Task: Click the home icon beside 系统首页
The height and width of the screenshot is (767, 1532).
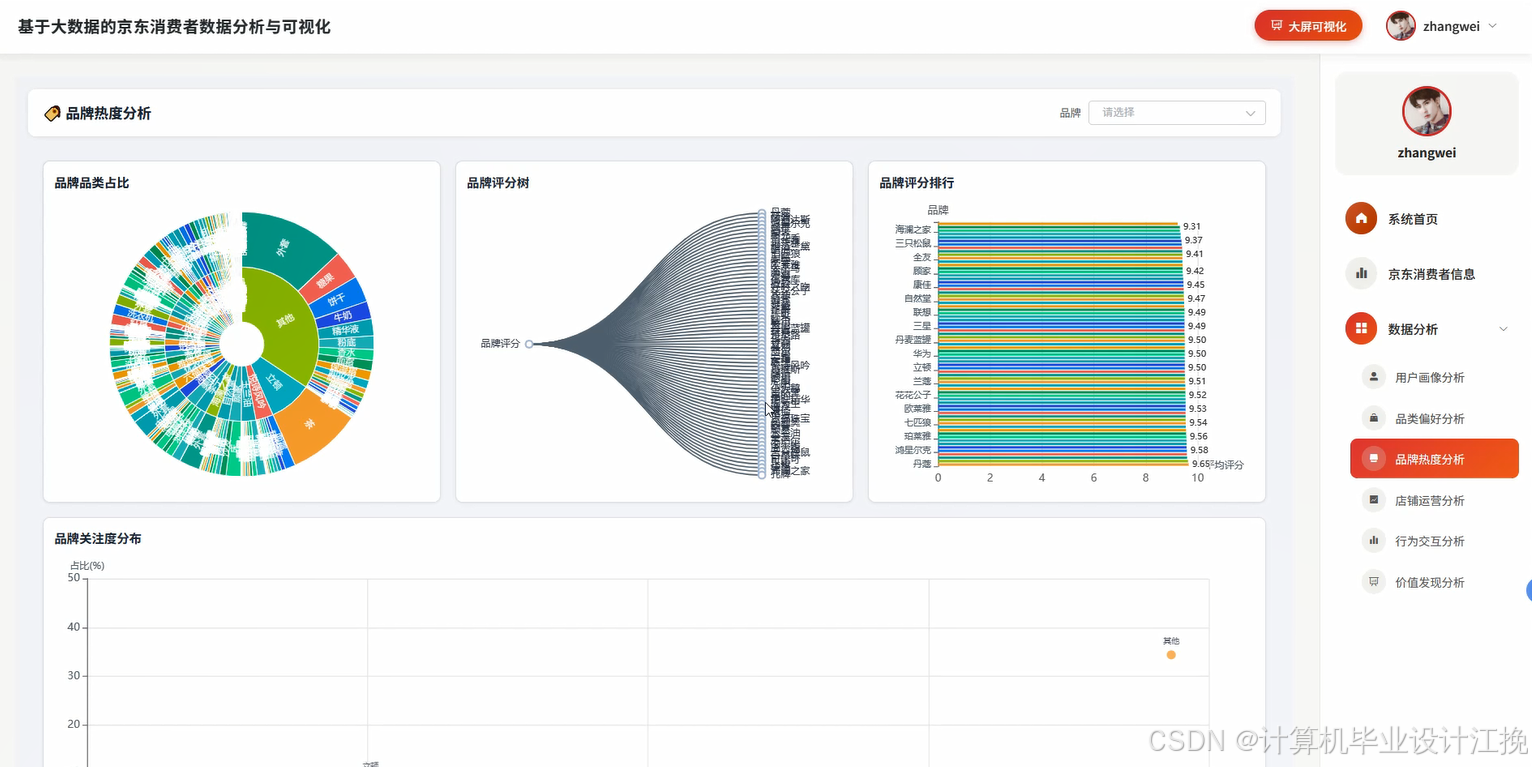Action: point(1361,219)
